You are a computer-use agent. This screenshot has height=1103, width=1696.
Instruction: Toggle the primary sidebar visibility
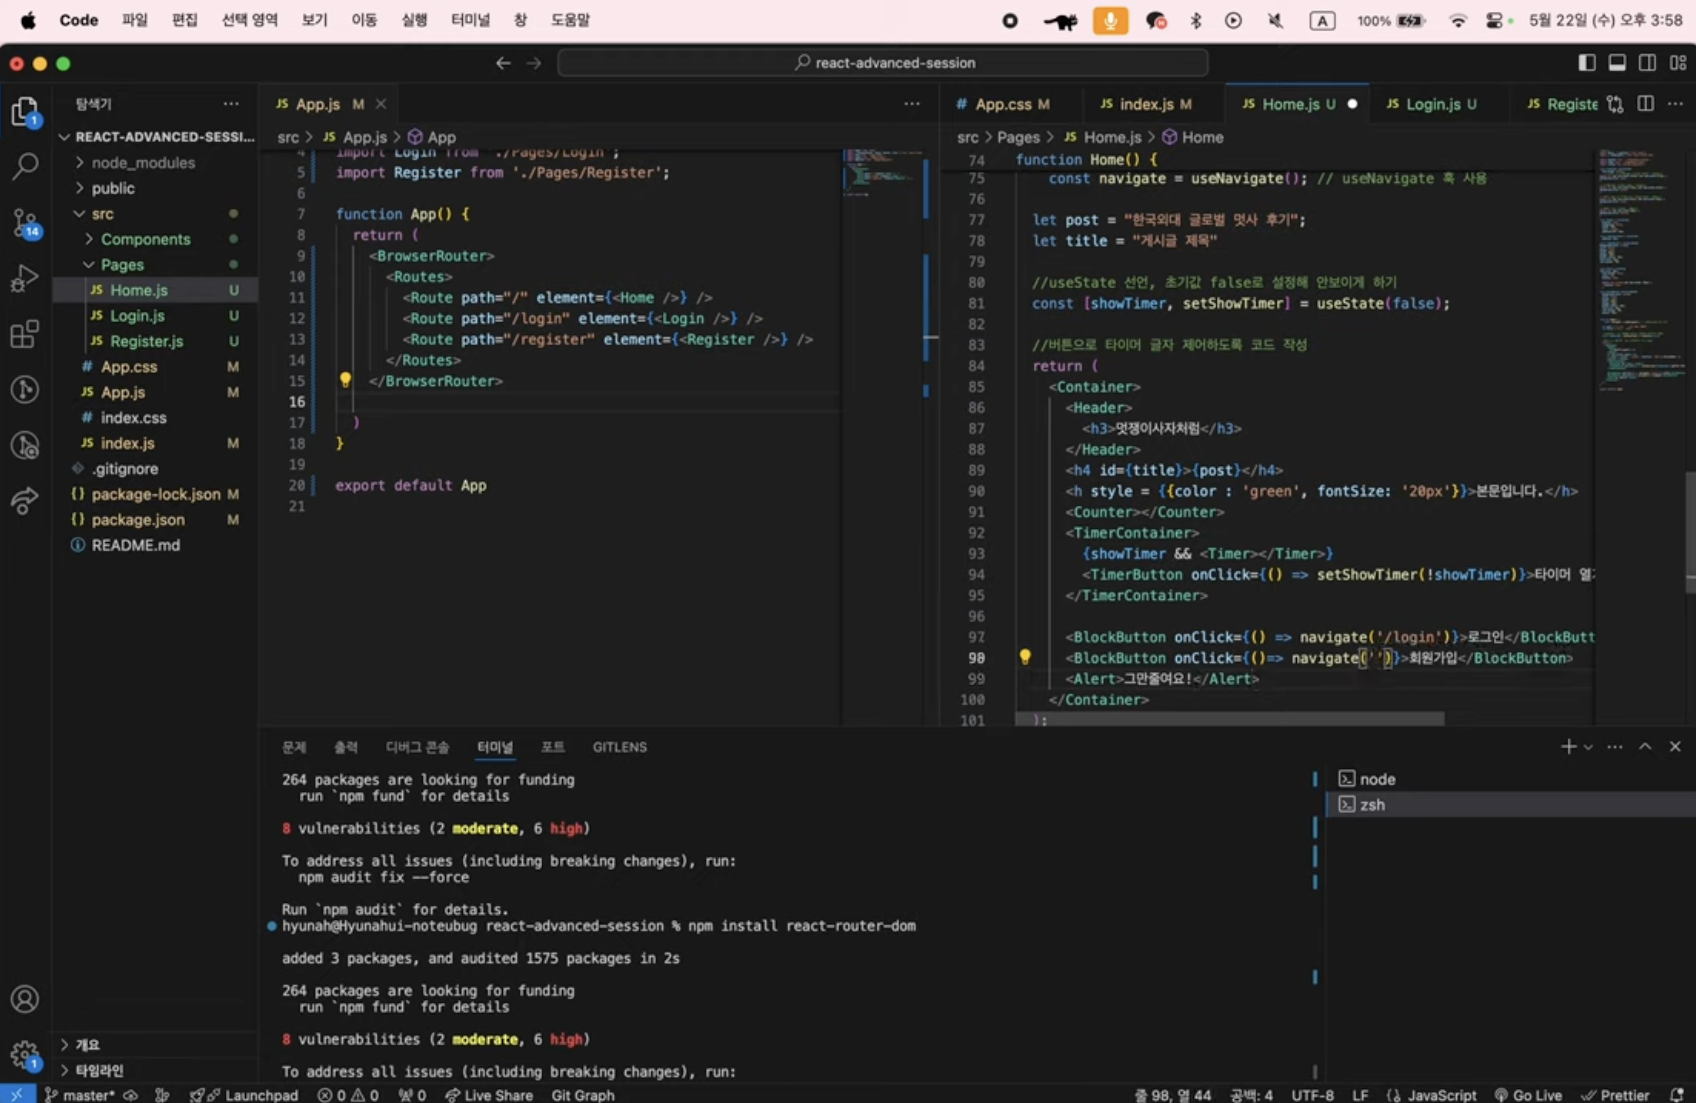(1587, 63)
